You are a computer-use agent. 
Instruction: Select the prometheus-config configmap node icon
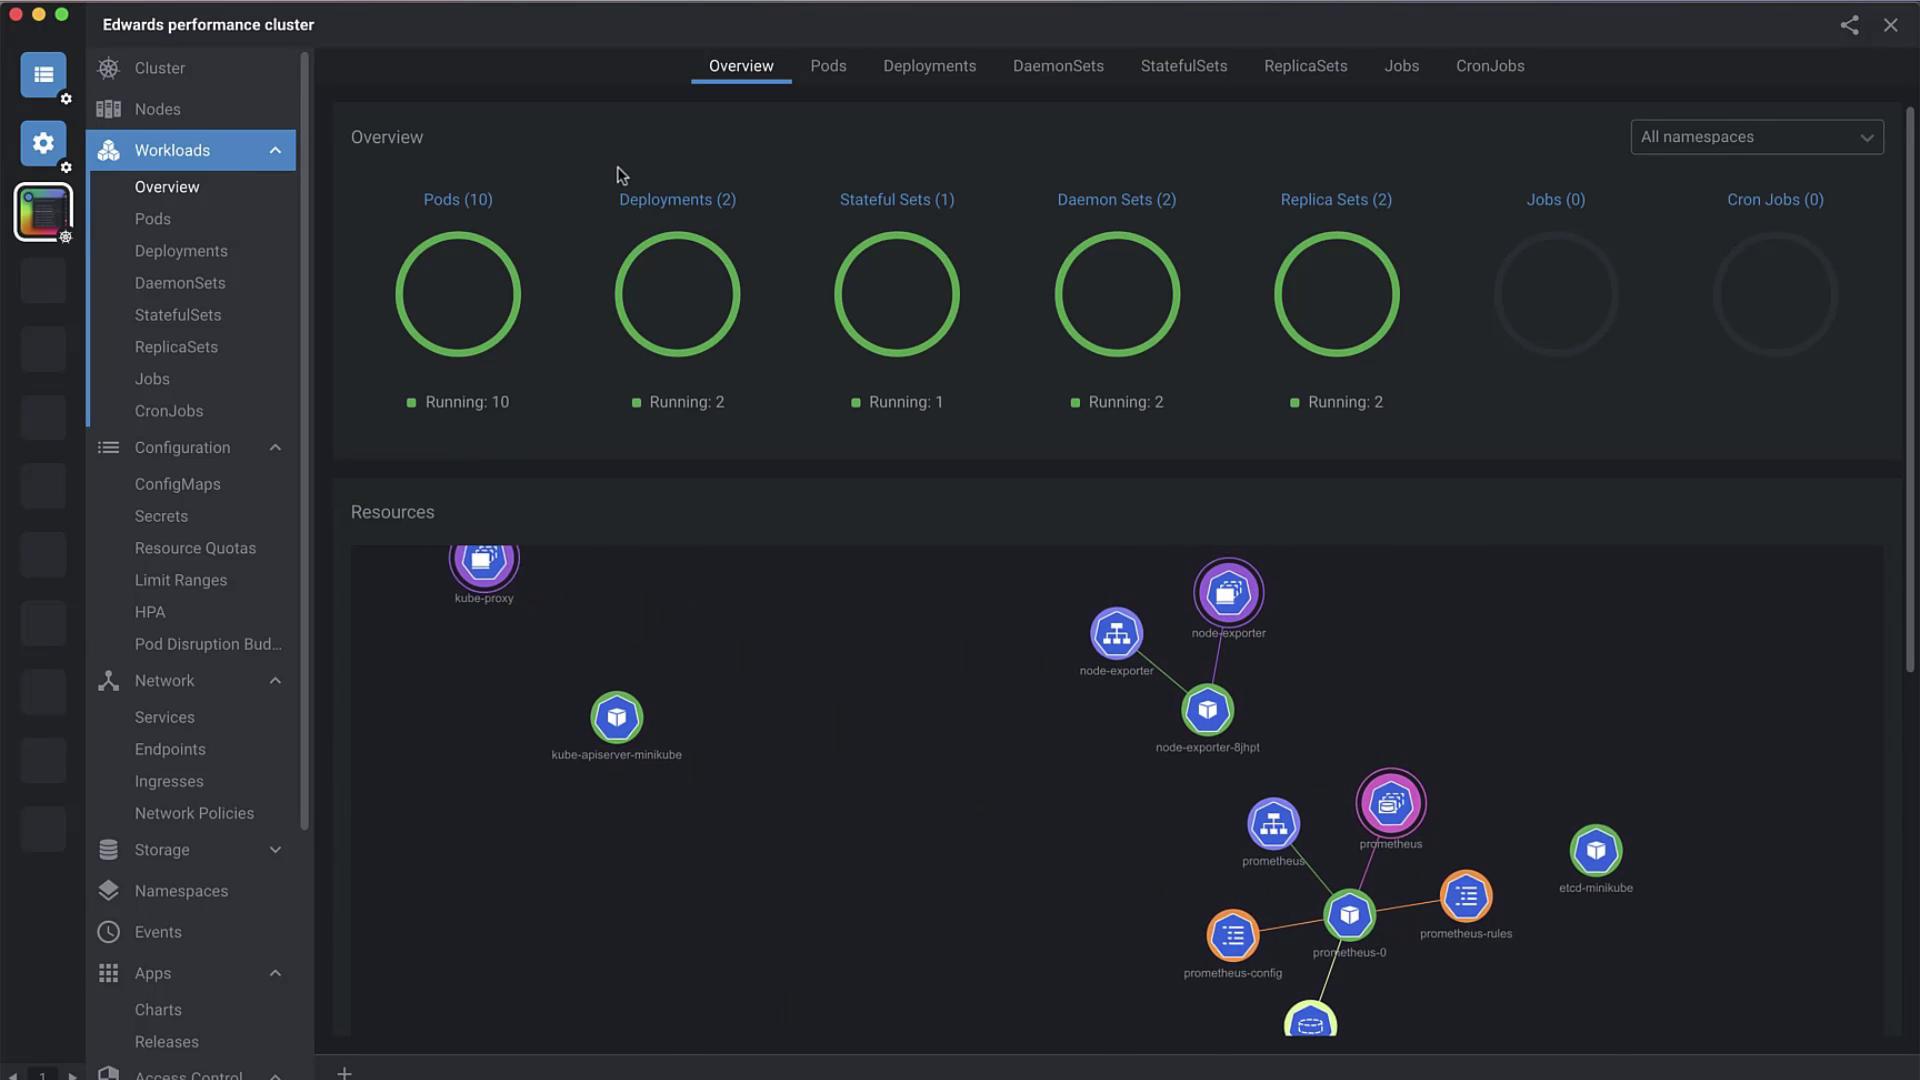[1232, 936]
